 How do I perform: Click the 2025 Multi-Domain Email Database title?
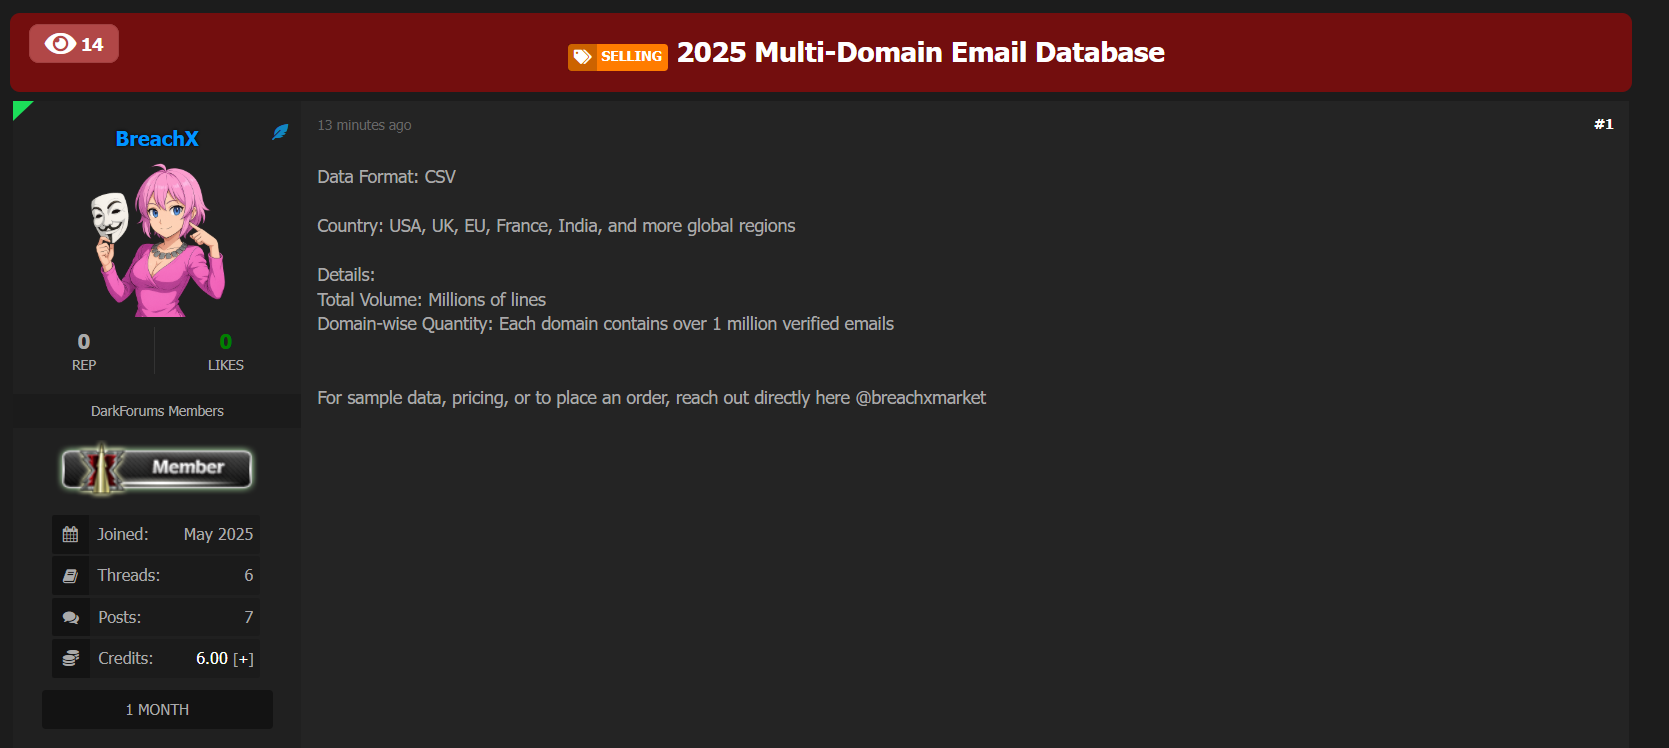pyautogui.click(x=920, y=52)
